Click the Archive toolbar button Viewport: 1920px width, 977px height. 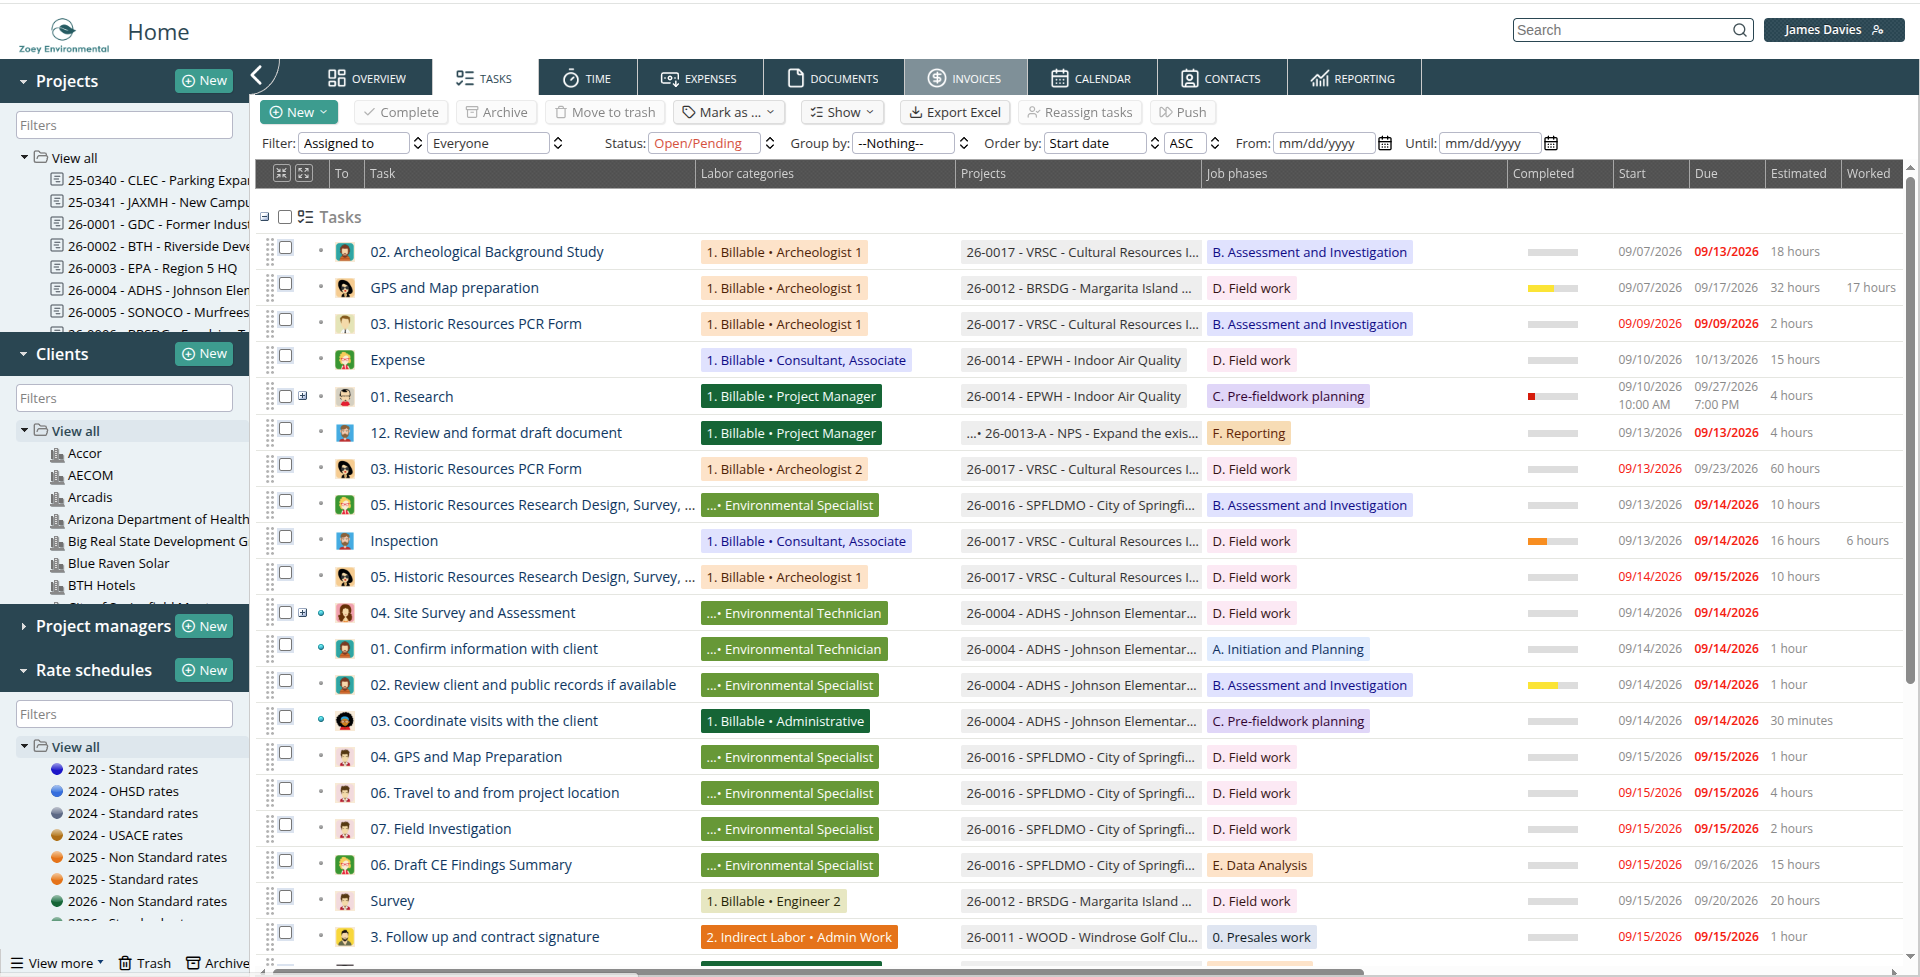coord(497,112)
